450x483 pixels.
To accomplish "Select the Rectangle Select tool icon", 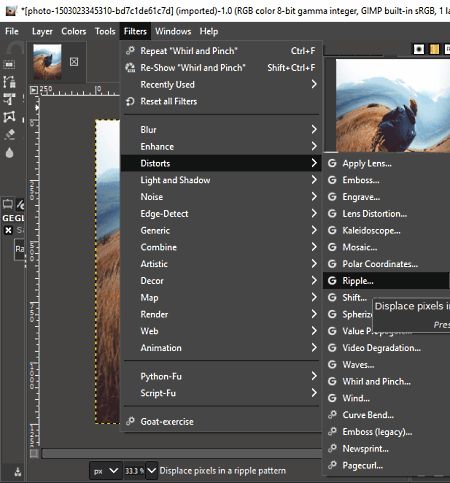I will point(9,64).
